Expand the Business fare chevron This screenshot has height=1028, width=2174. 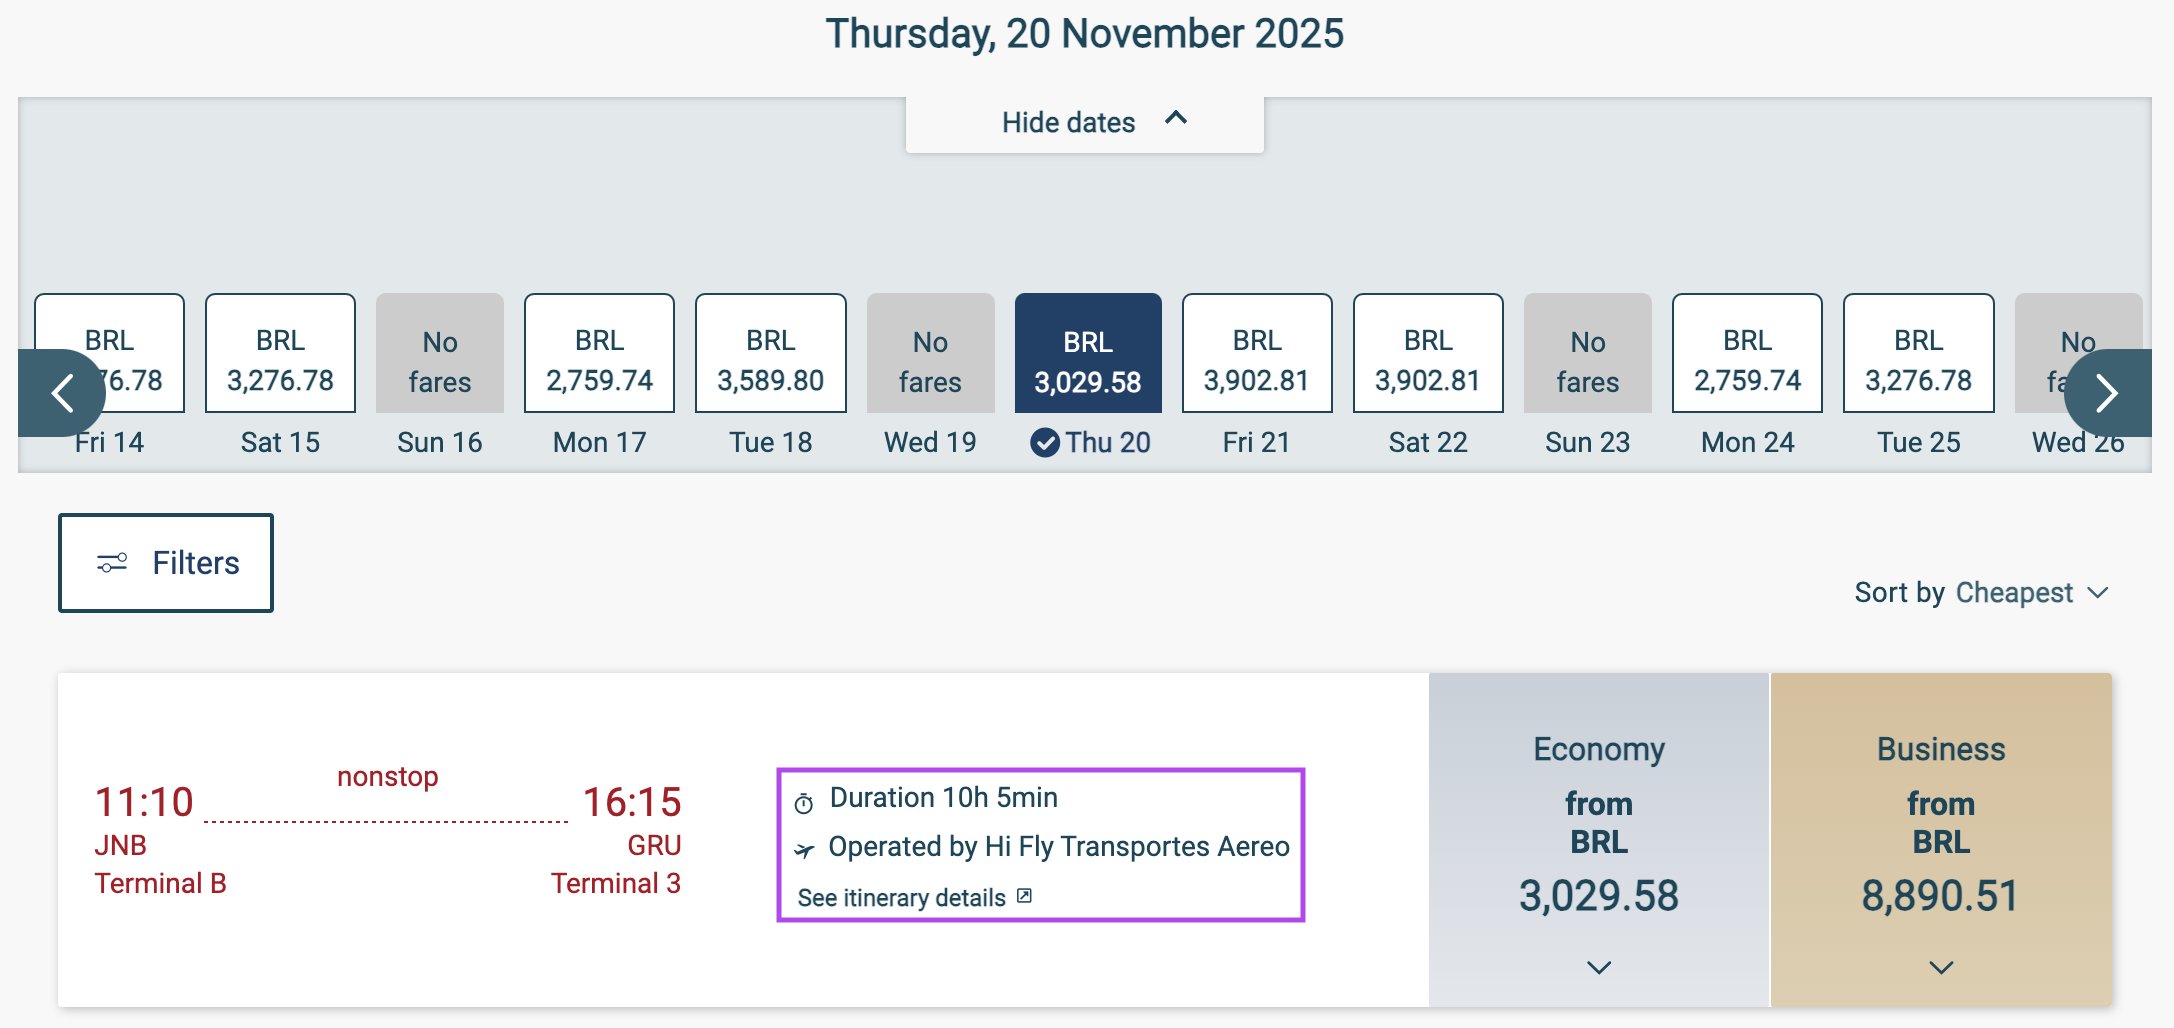(x=1941, y=967)
